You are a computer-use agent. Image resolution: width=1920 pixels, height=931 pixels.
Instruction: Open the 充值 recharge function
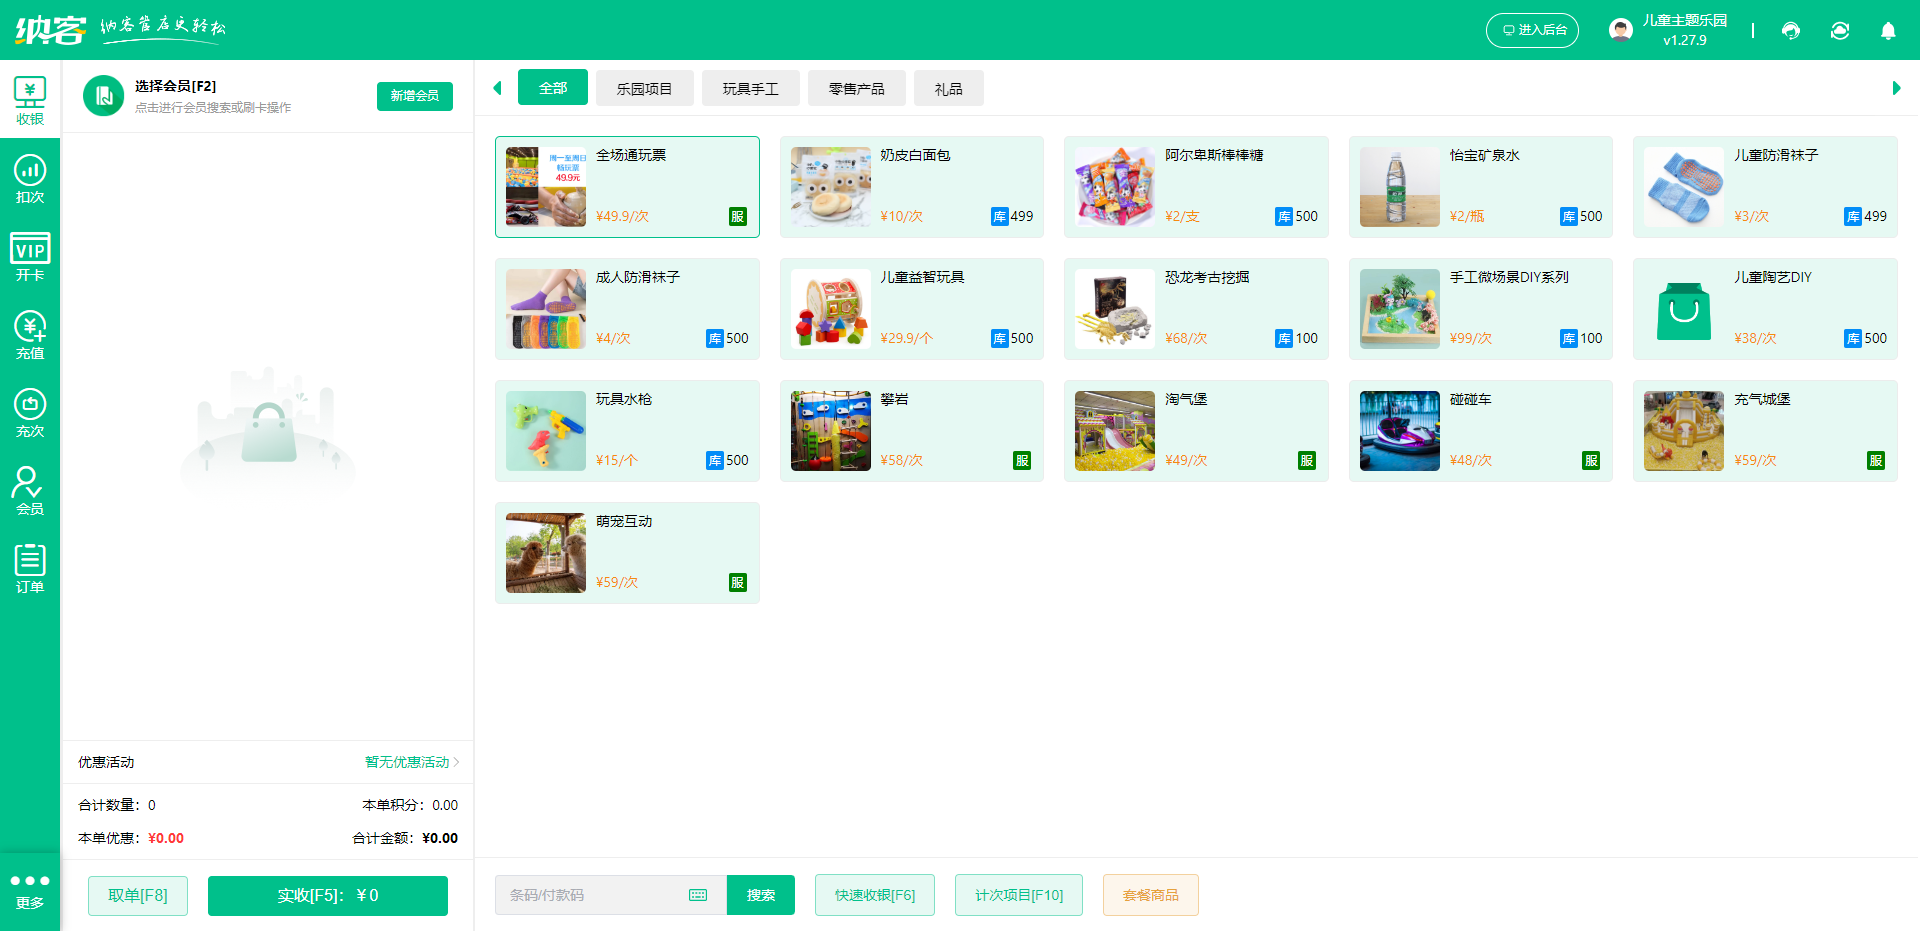pos(30,336)
